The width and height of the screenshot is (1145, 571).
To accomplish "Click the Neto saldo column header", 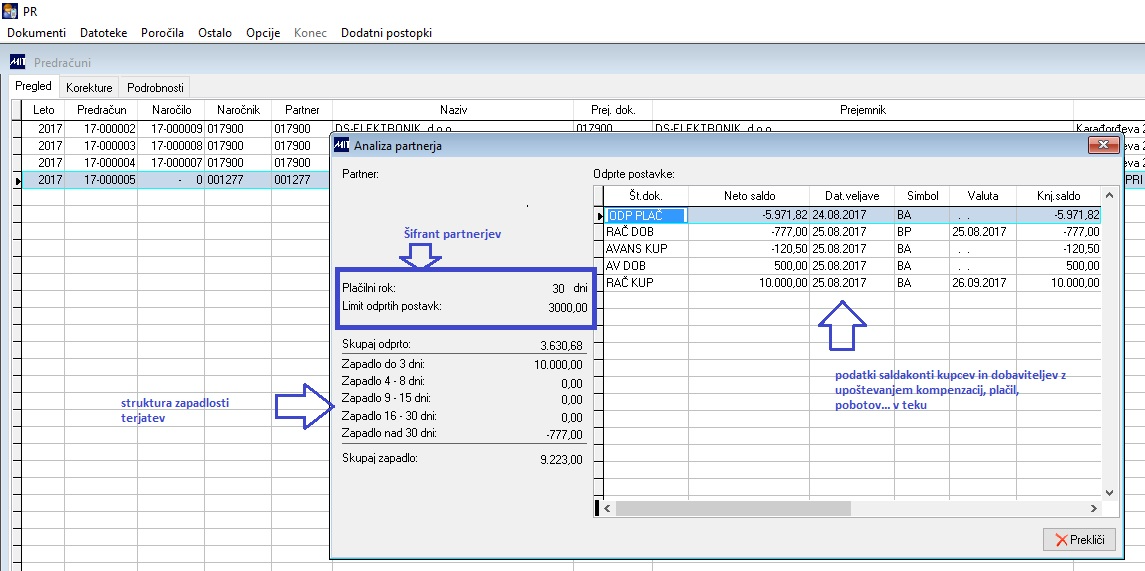I will click(750, 196).
